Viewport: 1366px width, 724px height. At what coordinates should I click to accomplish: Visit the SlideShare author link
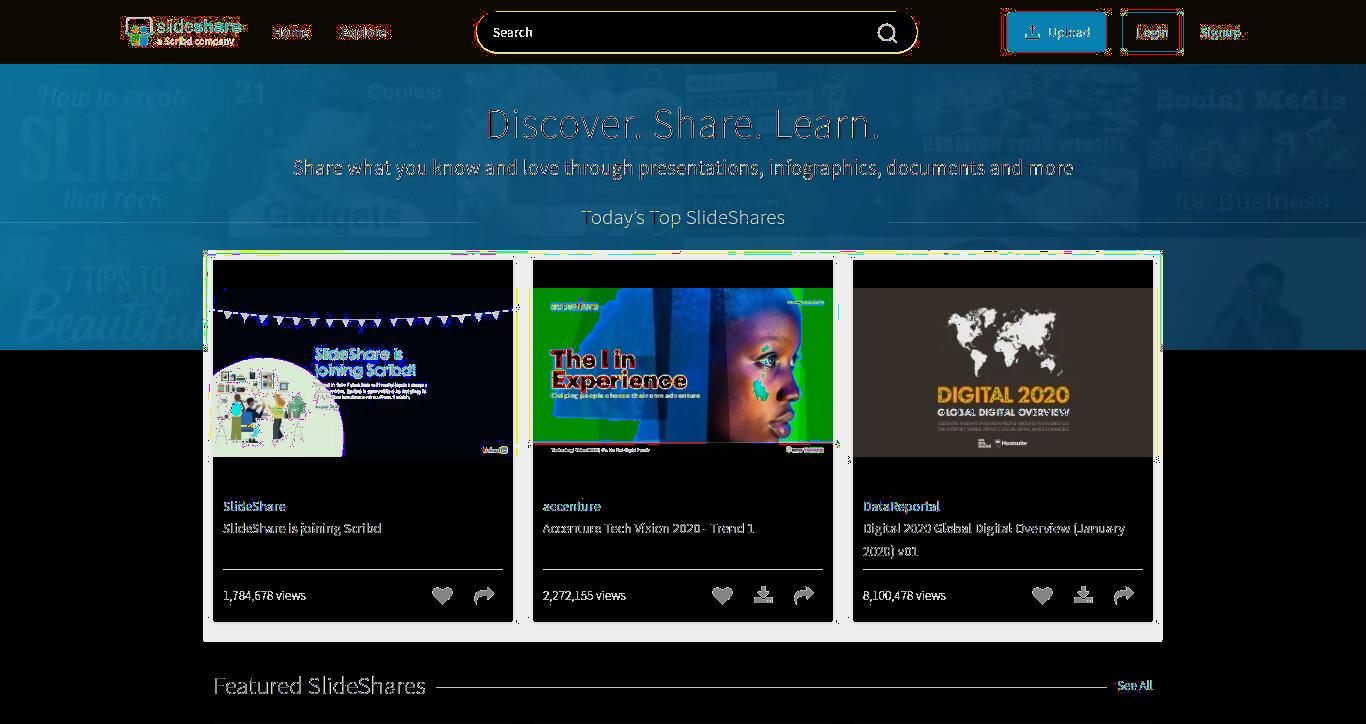(254, 506)
